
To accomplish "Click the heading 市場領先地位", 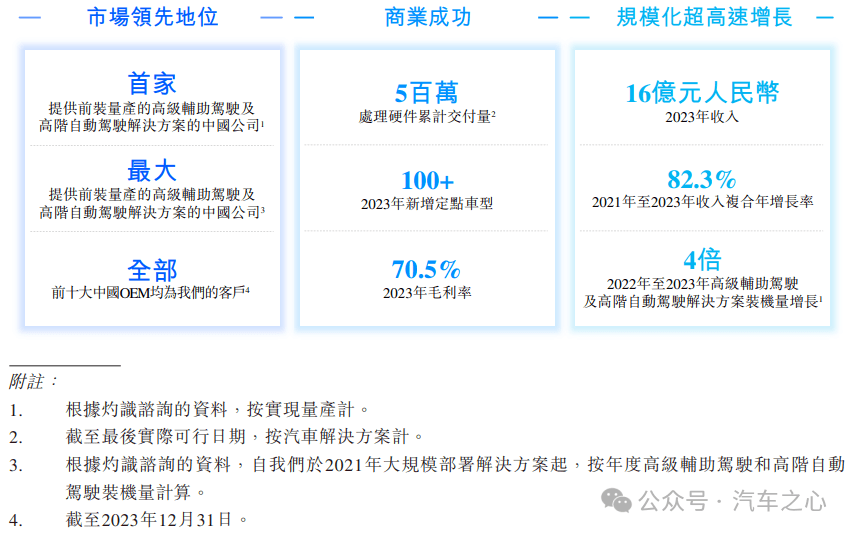I will pos(152,17).
